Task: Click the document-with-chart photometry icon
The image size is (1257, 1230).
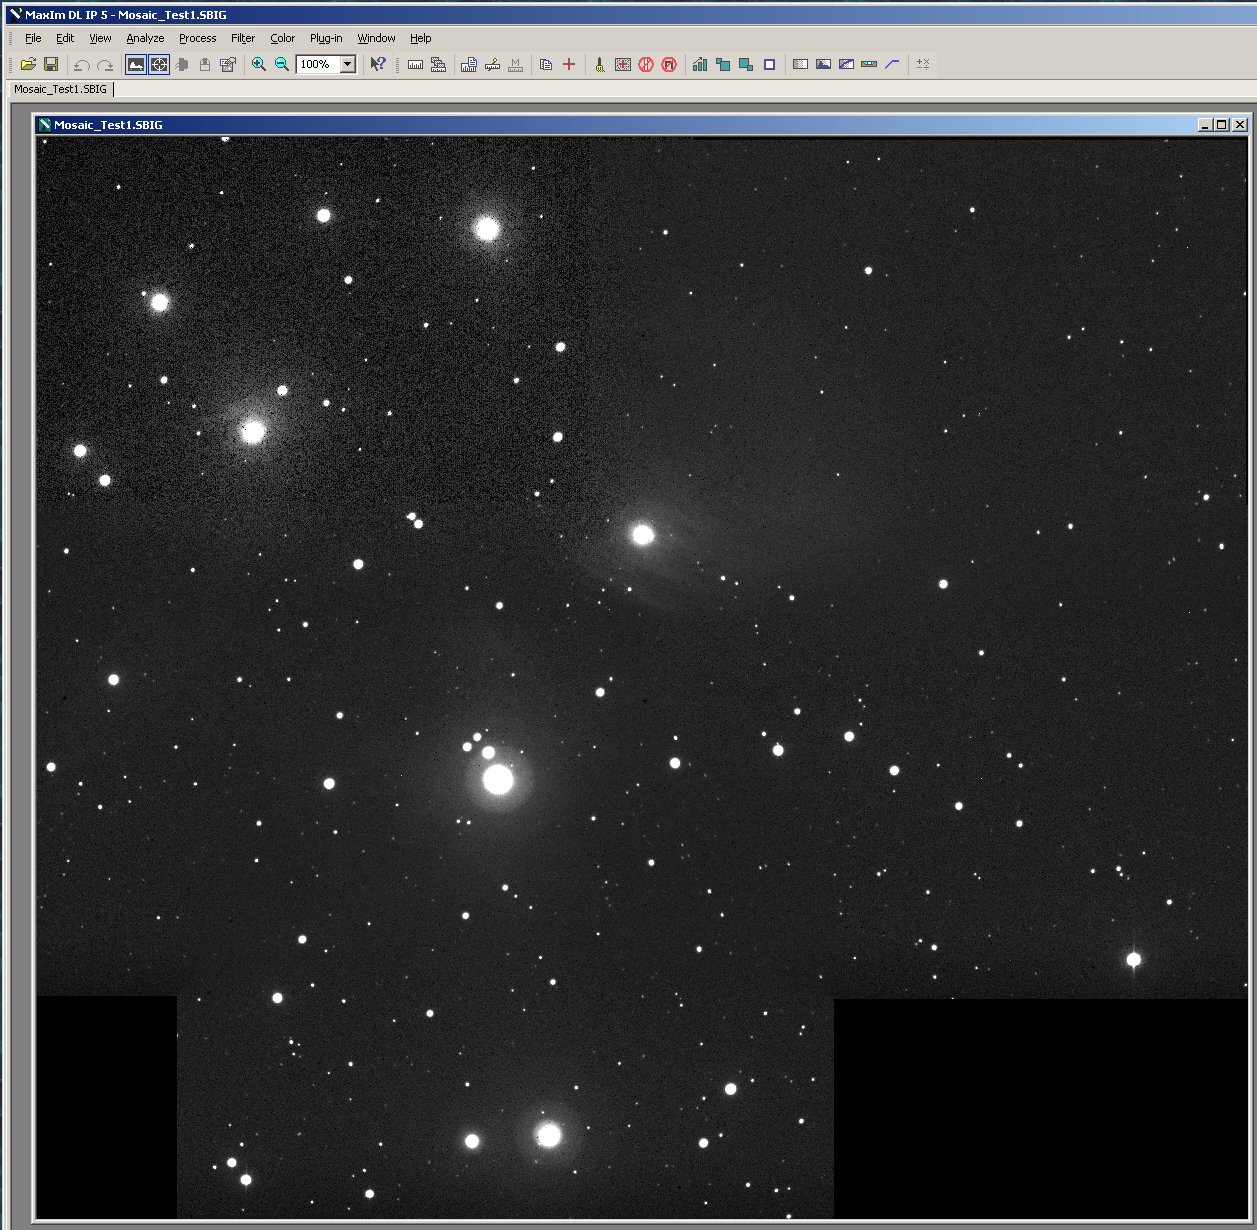Action: pos(469,64)
